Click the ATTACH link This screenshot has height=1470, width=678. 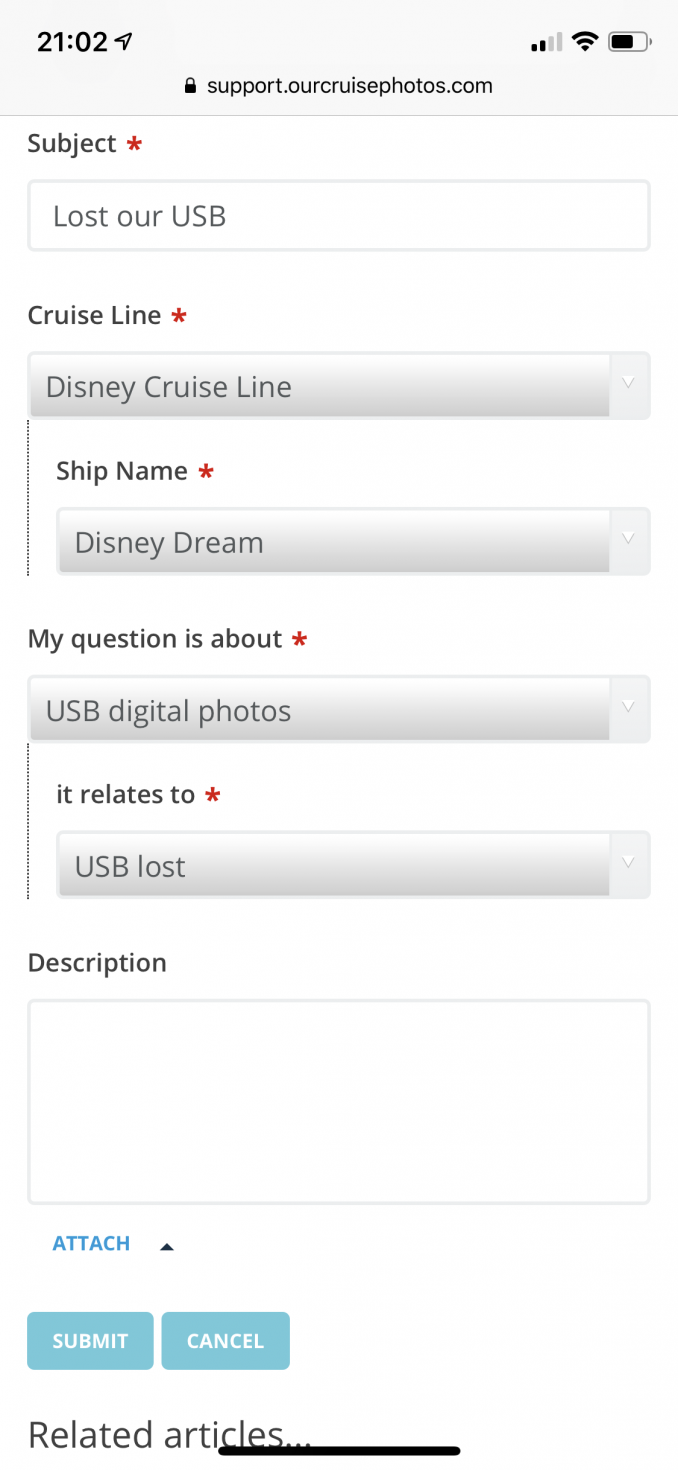pos(91,1243)
